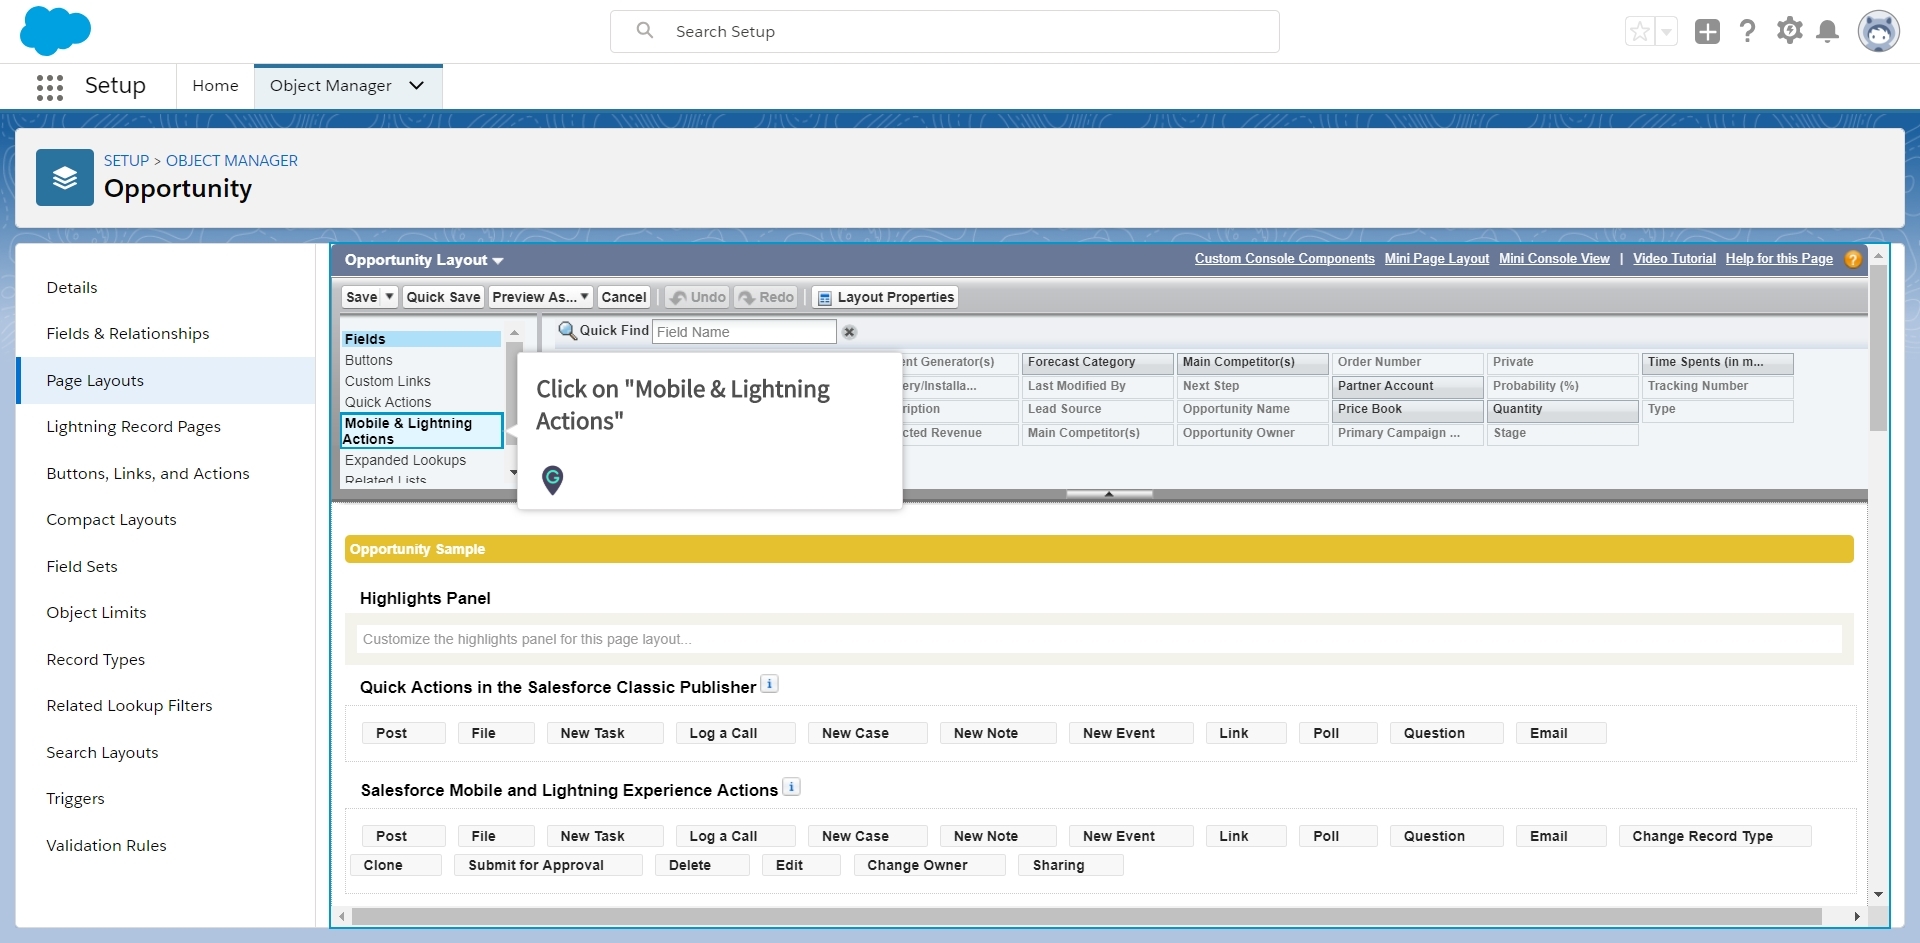1920x943 pixels.
Task: Click the vertical scrollbar down arrow
Action: tap(1878, 894)
